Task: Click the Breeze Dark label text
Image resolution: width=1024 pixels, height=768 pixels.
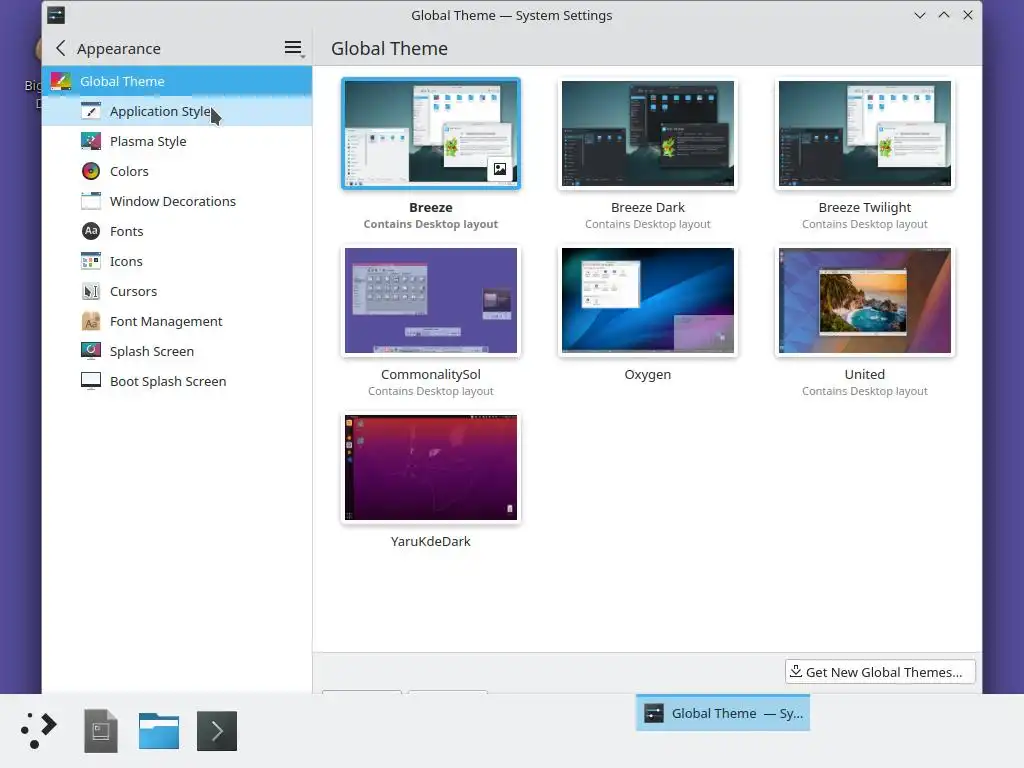Action: (x=648, y=208)
